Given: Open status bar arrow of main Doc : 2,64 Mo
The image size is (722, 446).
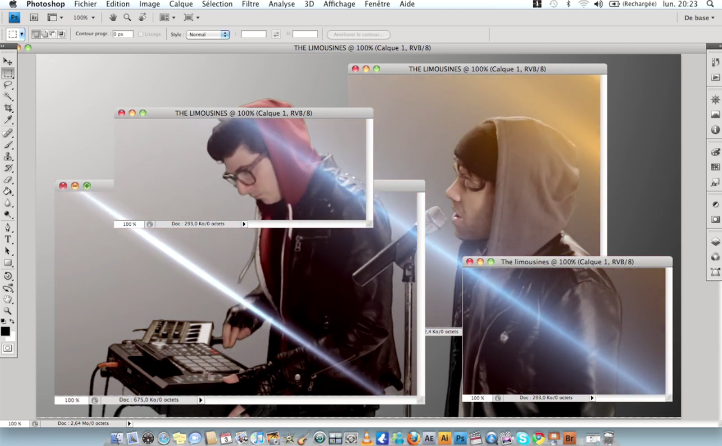Looking at the screenshot, I should (129, 423).
